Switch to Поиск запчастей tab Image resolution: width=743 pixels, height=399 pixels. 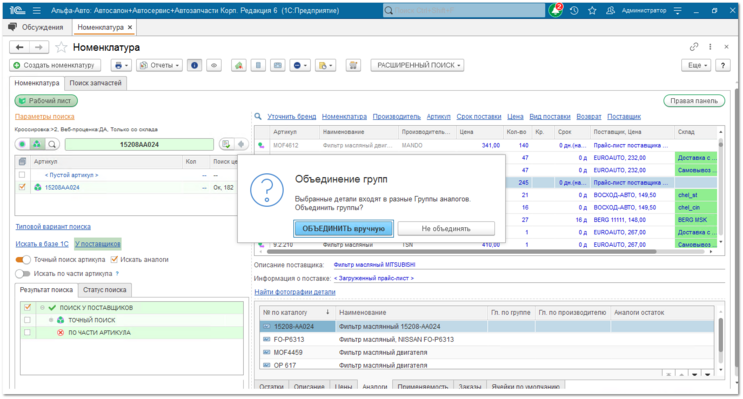(95, 83)
